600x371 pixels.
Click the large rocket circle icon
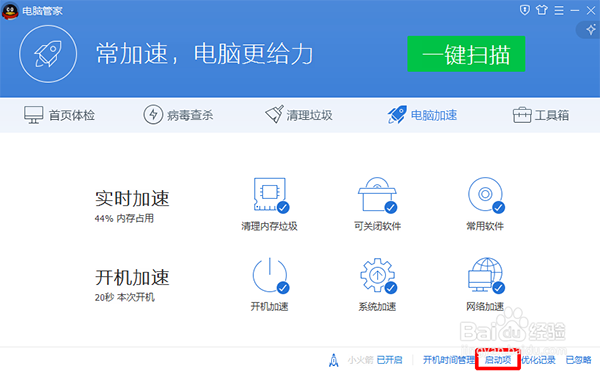point(48,54)
